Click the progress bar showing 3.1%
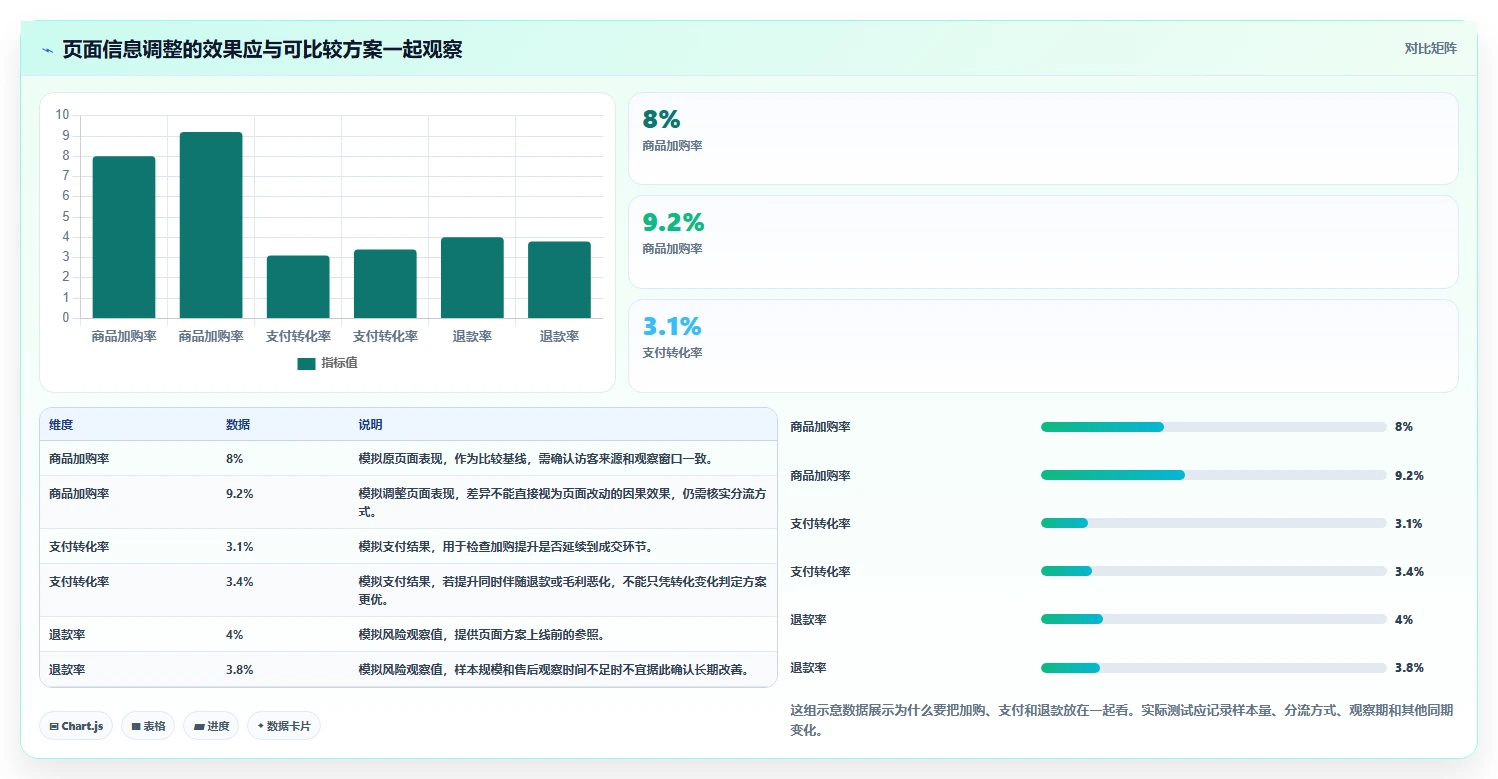 pos(1213,523)
